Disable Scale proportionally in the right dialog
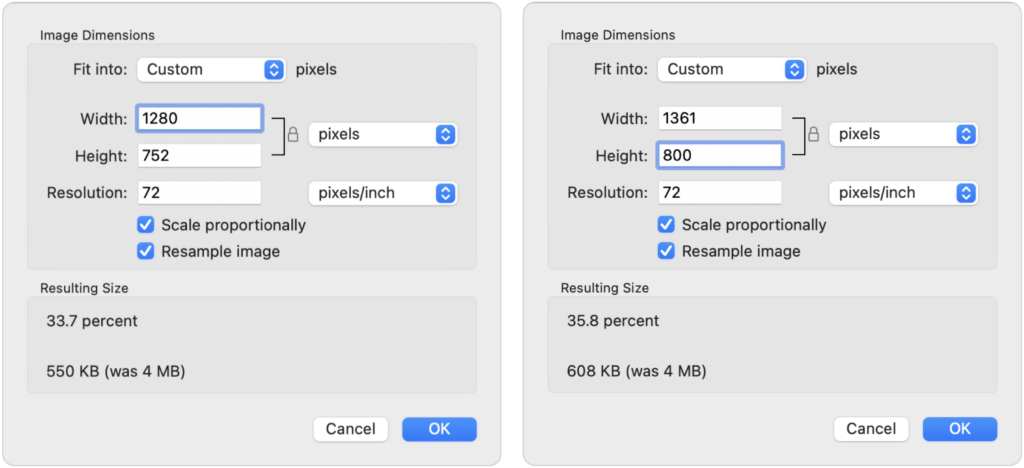 [x=667, y=225]
